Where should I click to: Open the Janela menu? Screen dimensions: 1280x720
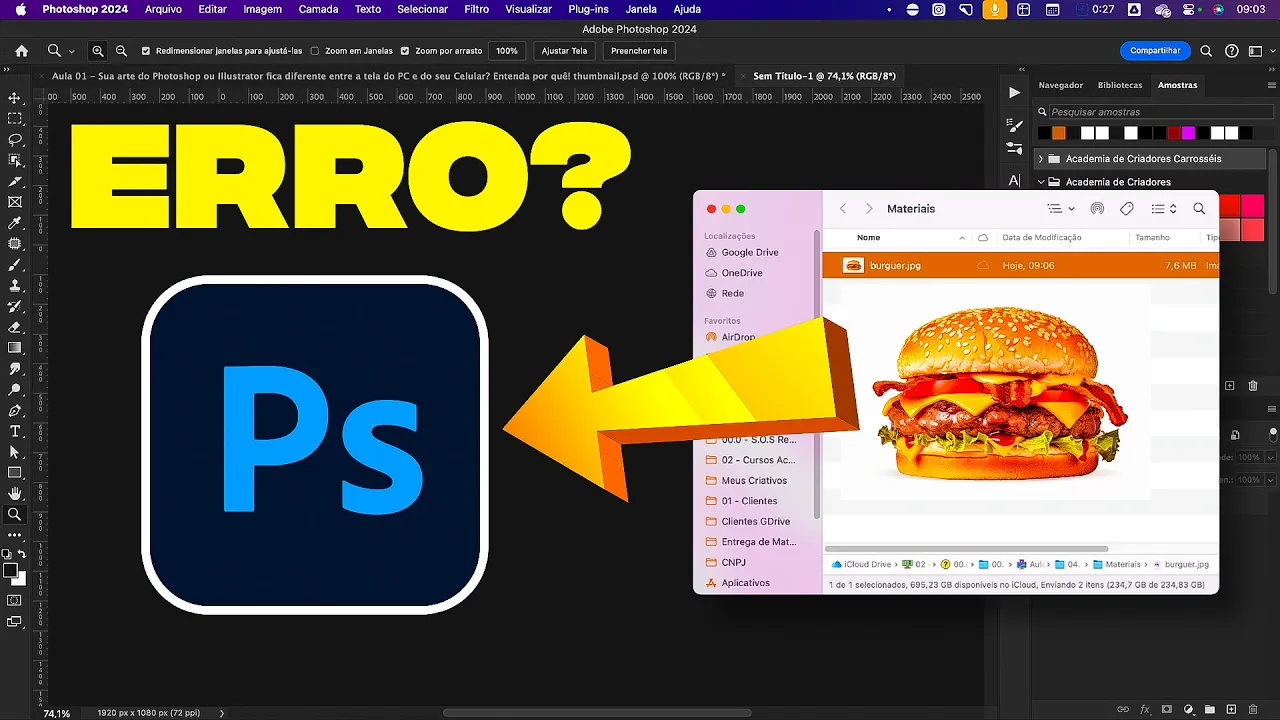pyautogui.click(x=641, y=9)
